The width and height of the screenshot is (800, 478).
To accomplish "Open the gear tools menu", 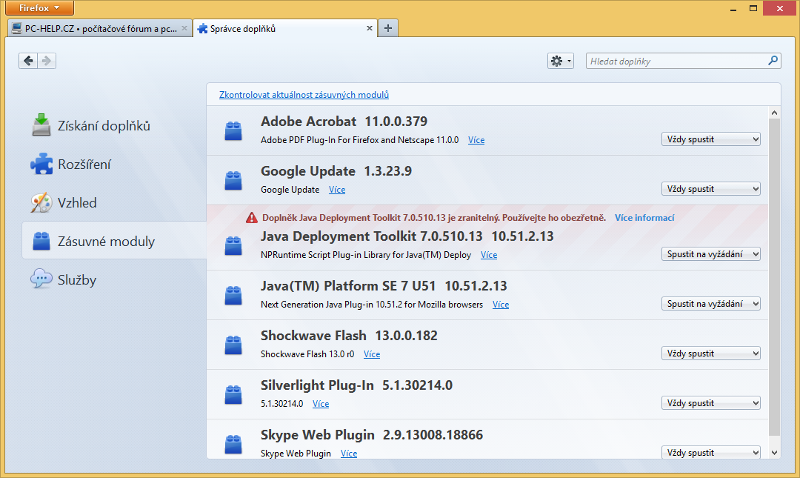I will coord(560,61).
